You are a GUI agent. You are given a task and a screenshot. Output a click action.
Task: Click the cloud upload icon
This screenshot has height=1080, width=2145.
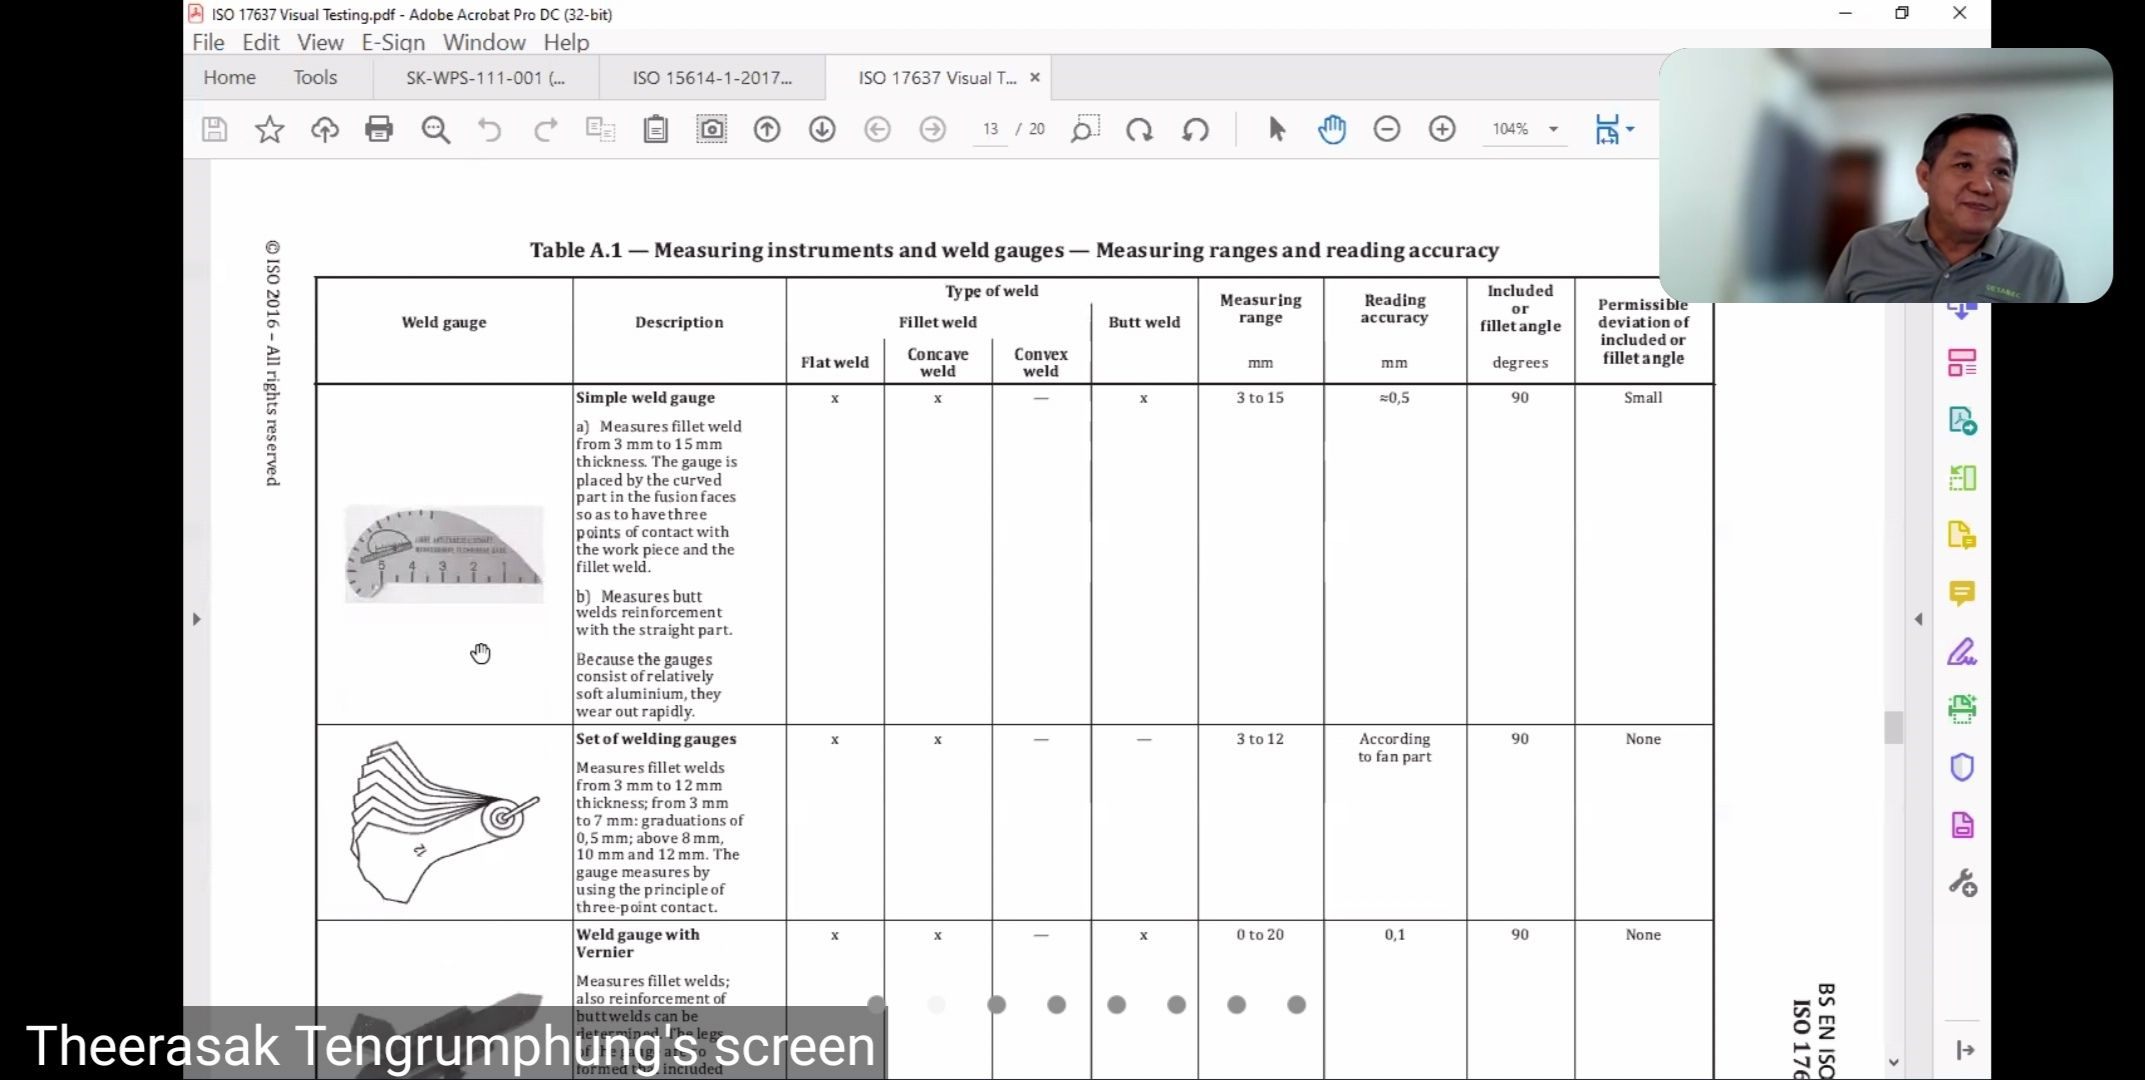(325, 129)
